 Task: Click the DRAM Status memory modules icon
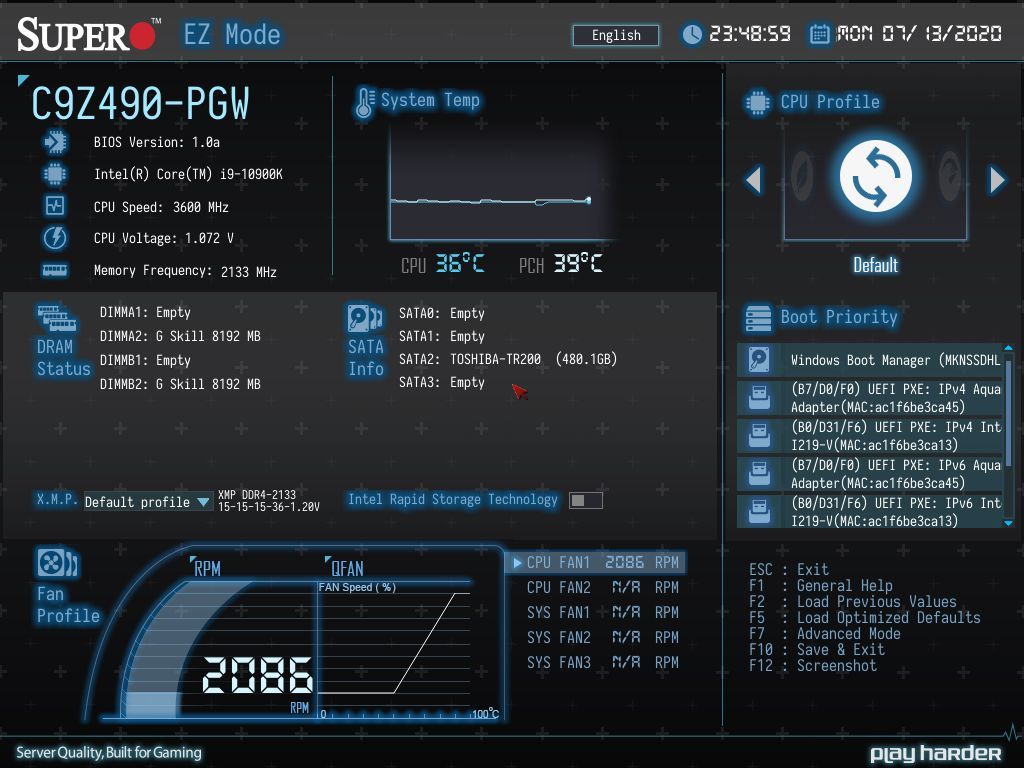click(x=56, y=317)
